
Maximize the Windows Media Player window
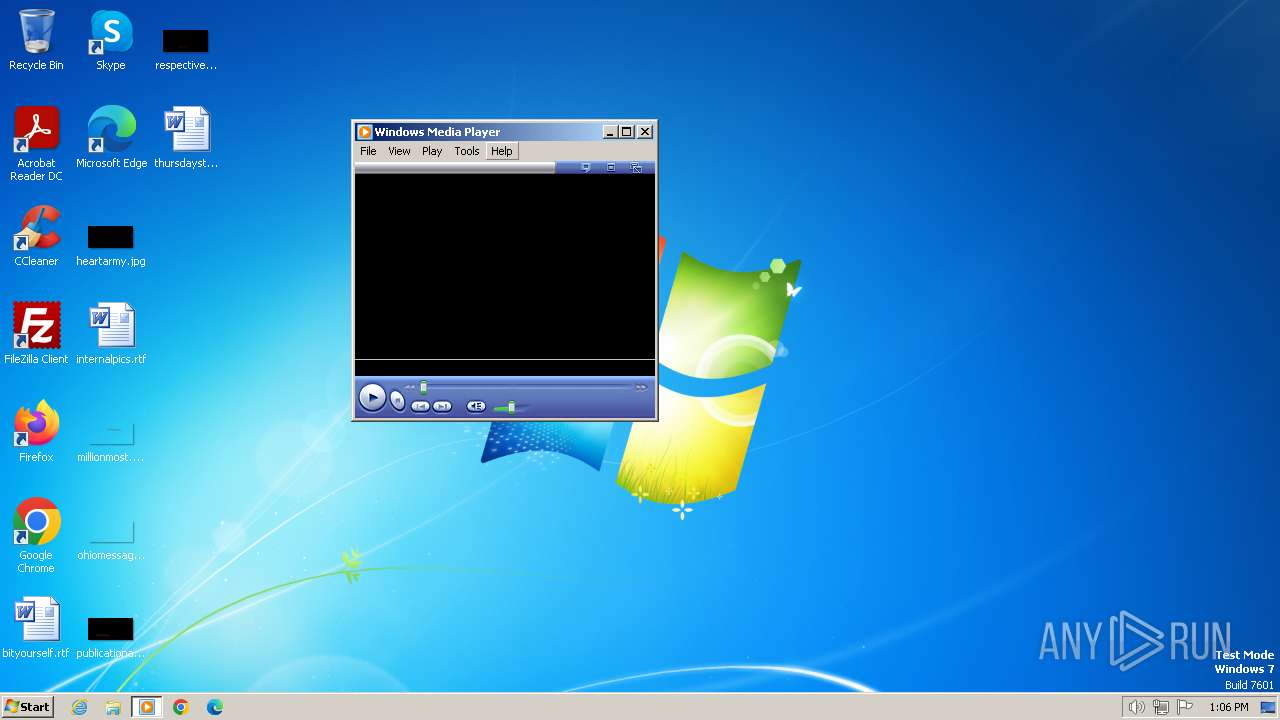tap(627, 132)
